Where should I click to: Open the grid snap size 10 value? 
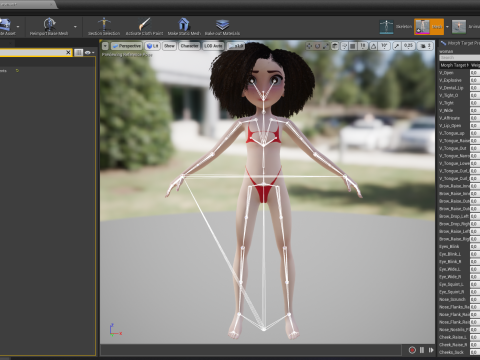coord(363,46)
